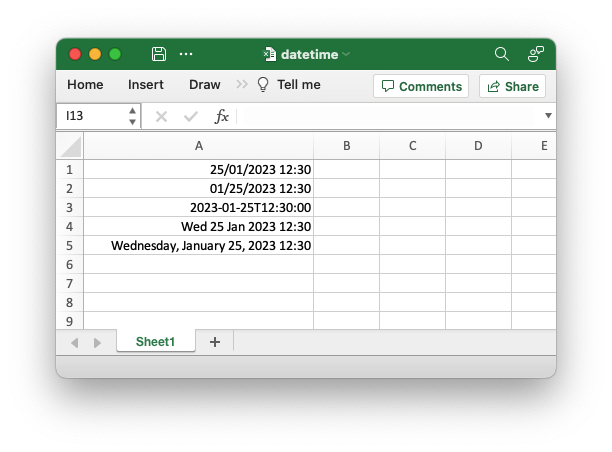Open the collaboration share people icon
Screen dimensions: 612x452
pos(536,54)
